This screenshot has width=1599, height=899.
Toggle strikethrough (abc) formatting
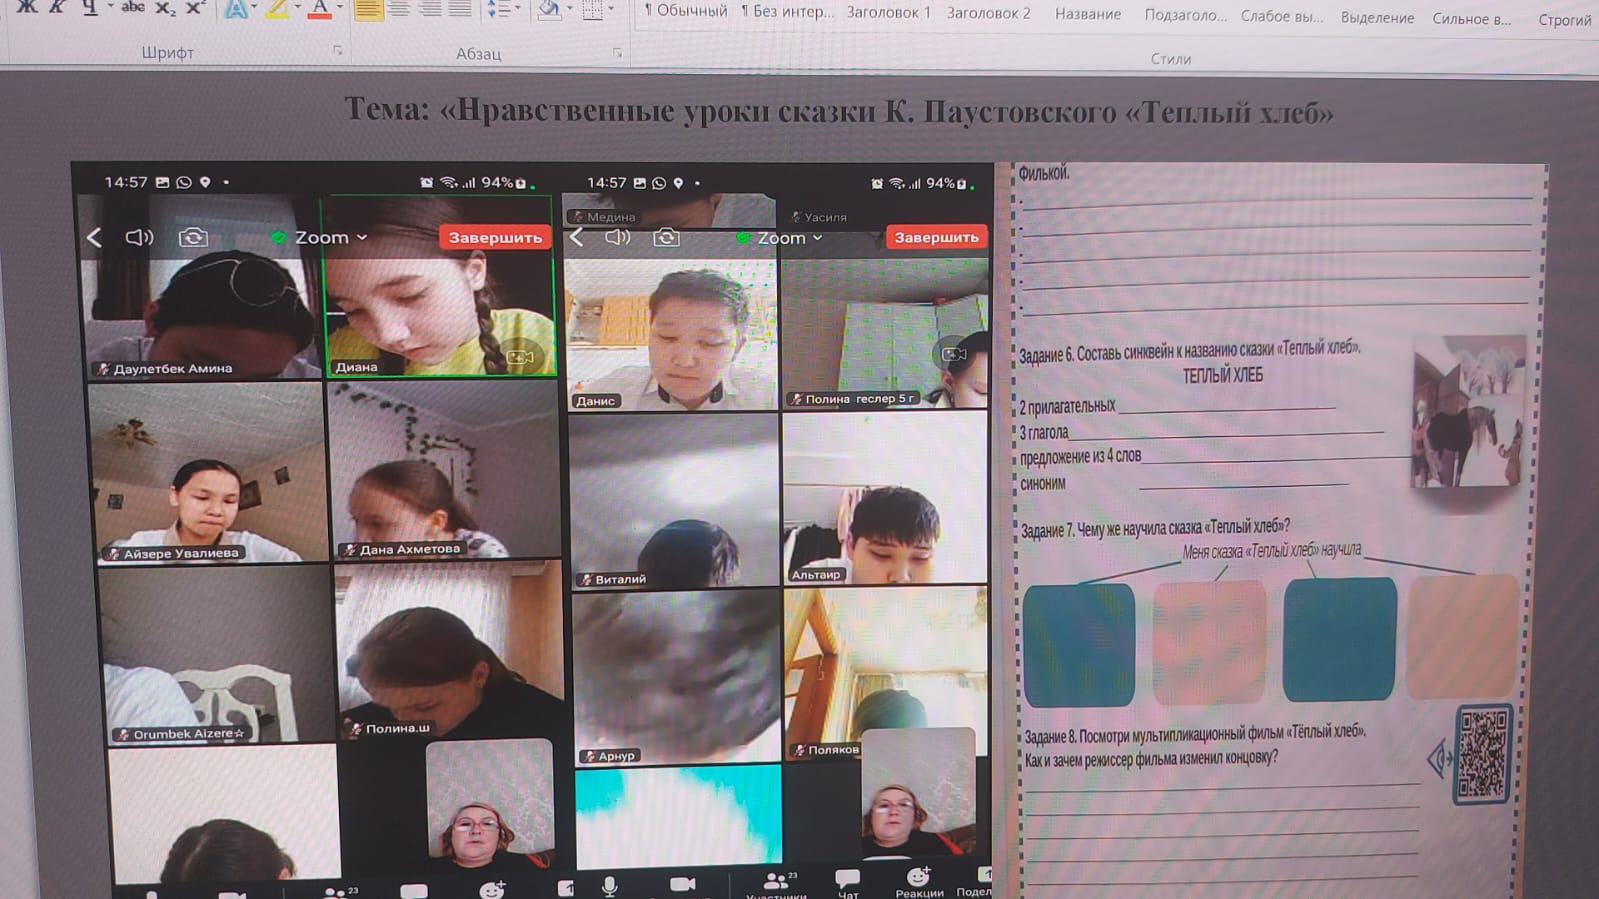point(132,7)
